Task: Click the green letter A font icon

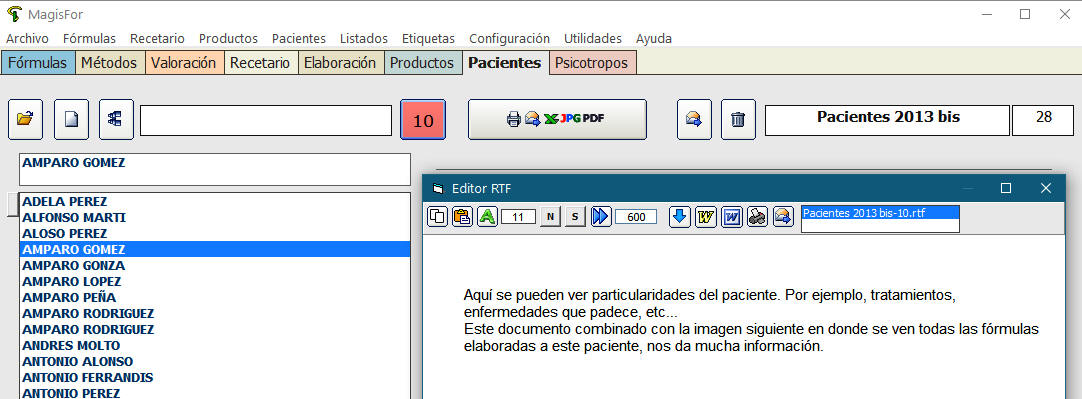Action: 488,217
